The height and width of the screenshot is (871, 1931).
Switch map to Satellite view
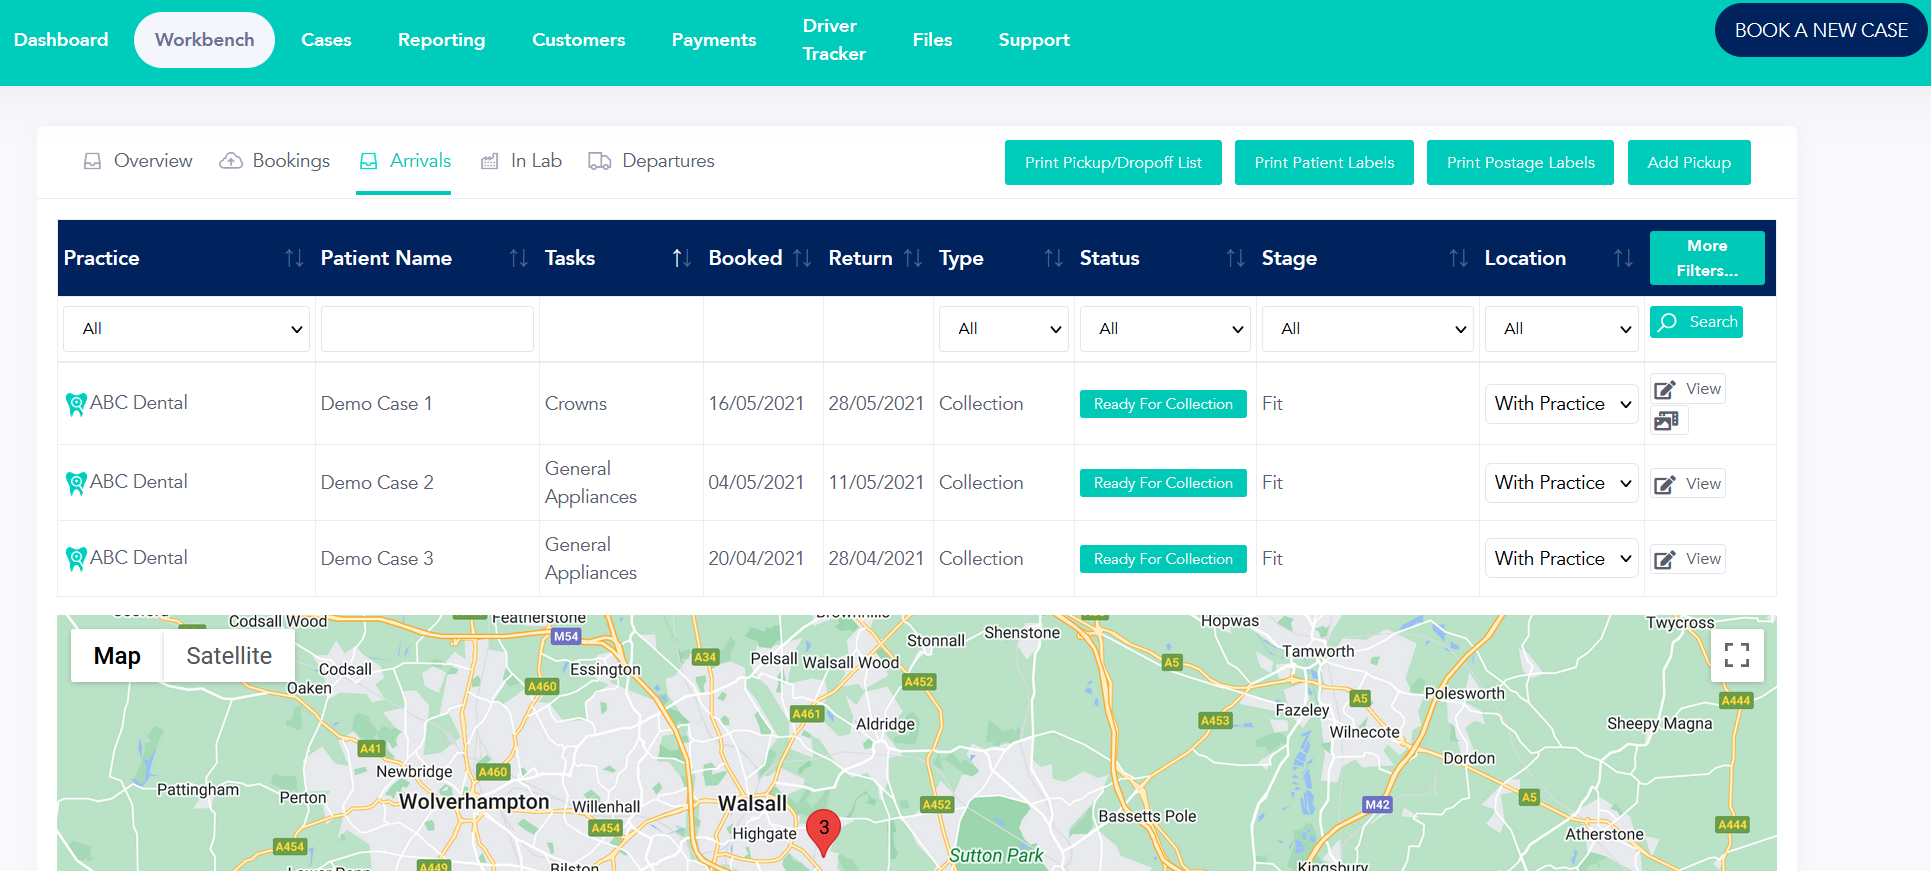[x=229, y=656]
